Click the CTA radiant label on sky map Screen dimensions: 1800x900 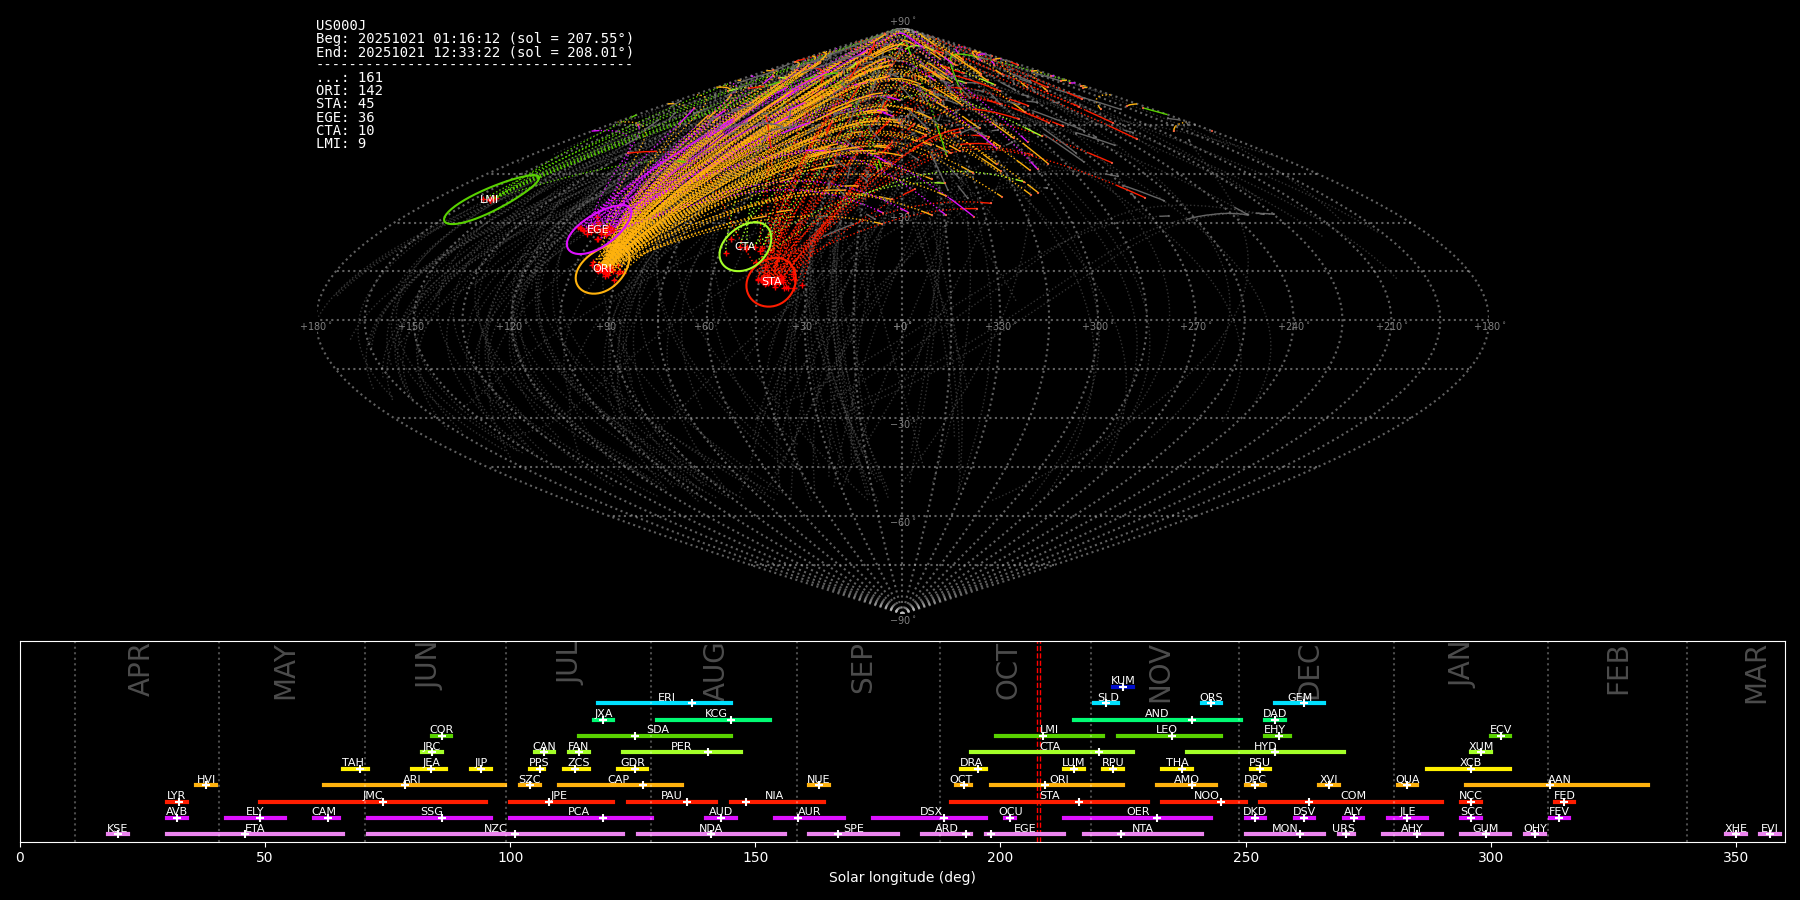point(745,247)
